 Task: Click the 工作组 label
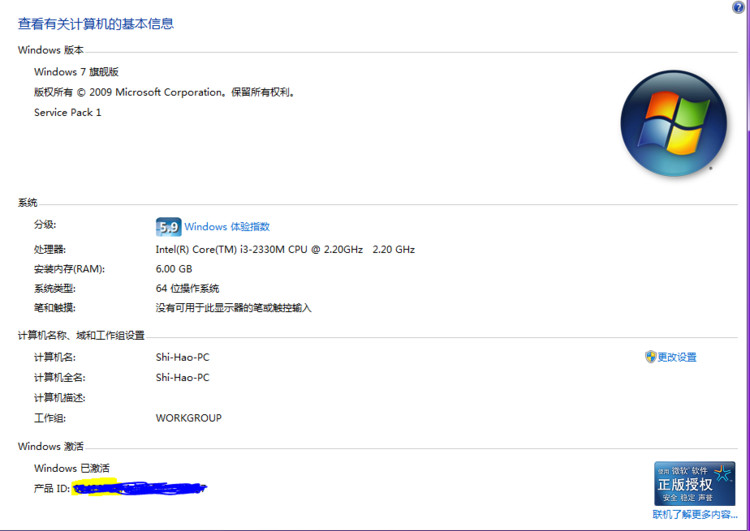(x=50, y=419)
